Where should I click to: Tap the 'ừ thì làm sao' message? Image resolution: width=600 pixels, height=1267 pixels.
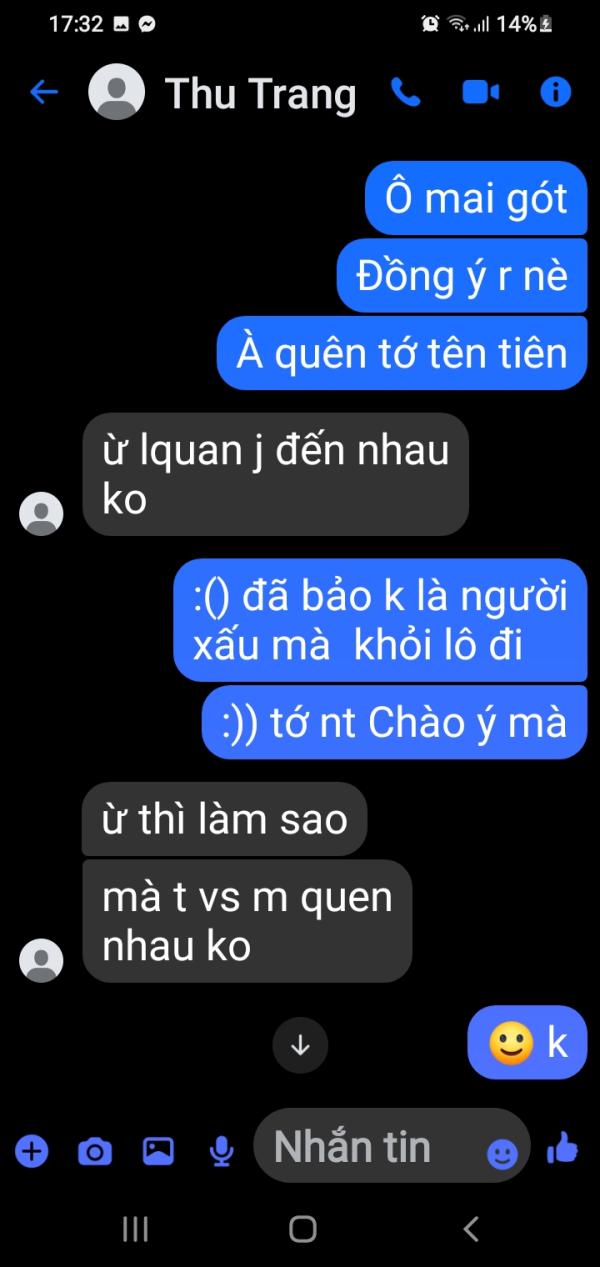pyautogui.click(x=225, y=819)
